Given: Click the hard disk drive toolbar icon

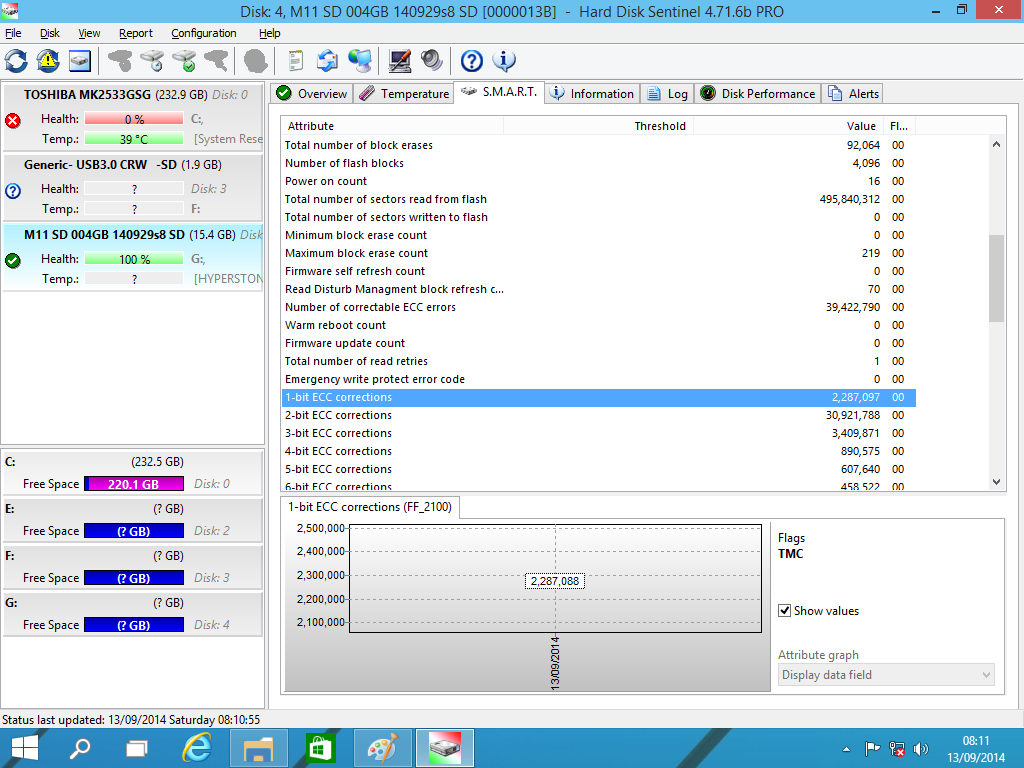Looking at the screenshot, I should [x=80, y=61].
